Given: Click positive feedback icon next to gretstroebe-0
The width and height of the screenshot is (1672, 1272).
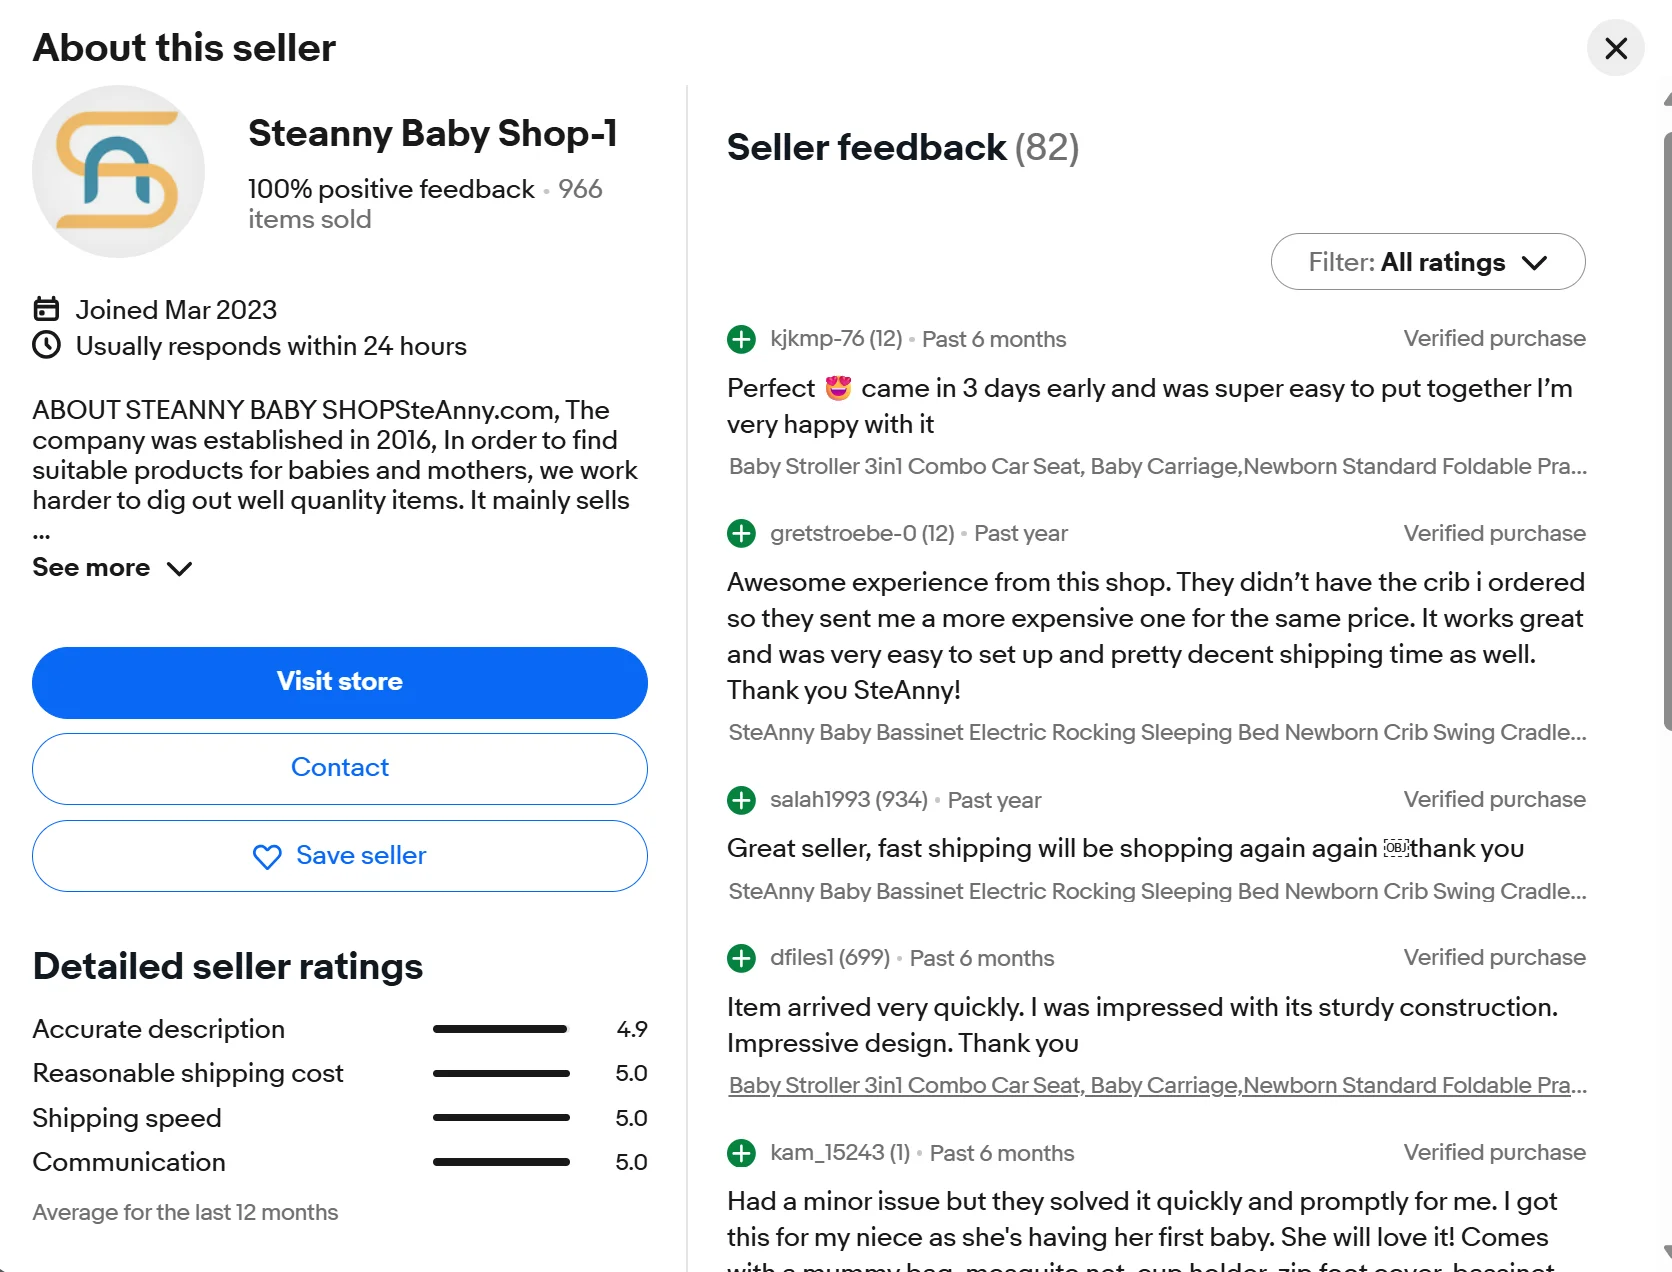Looking at the screenshot, I should click(x=741, y=534).
